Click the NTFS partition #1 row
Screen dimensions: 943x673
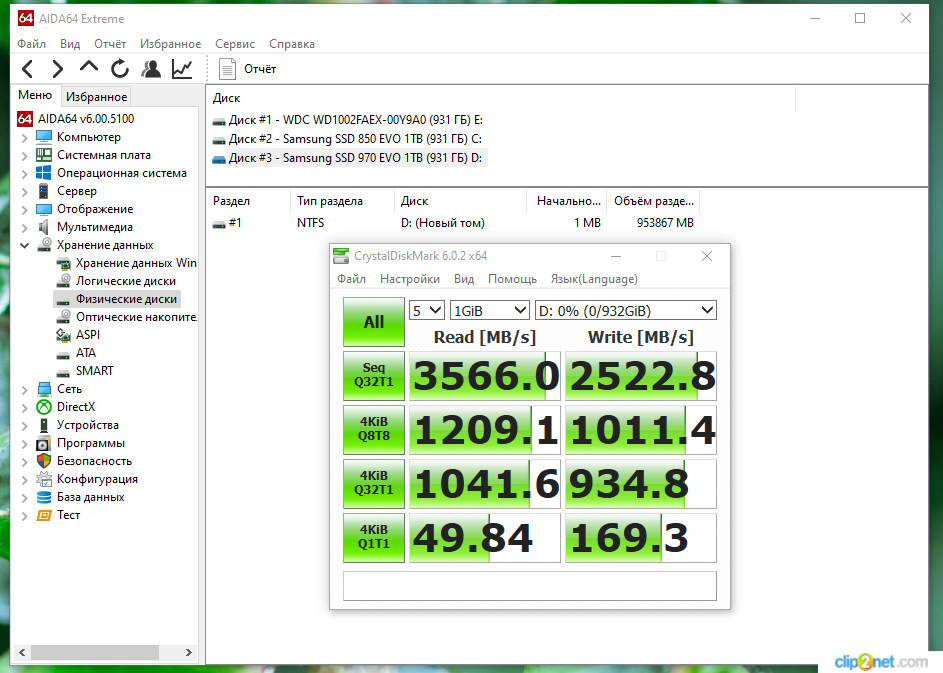click(x=454, y=223)
